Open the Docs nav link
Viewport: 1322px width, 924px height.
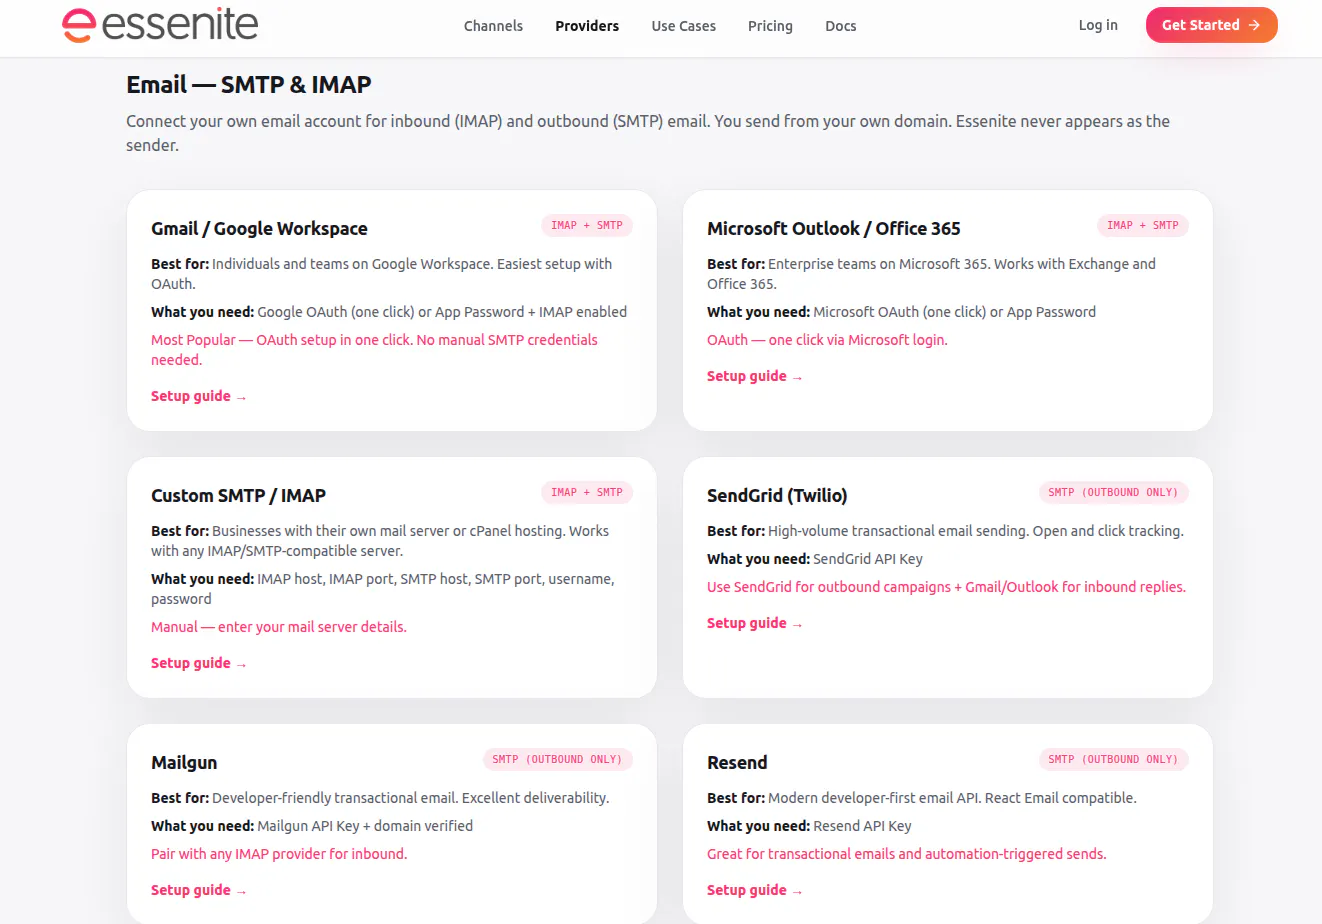(x=840, y=26)
